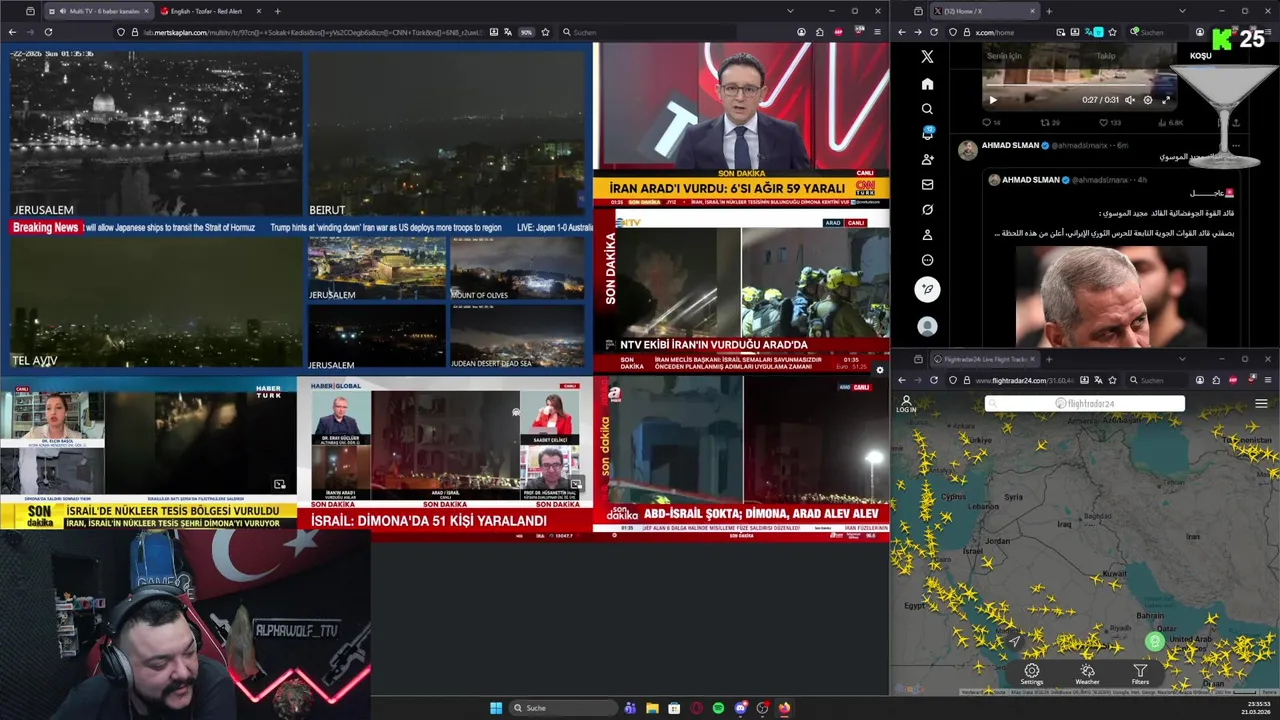Click the taskbar 'Suche' search box
Image resolution: width=1280 pixels, height=720 pixels.
click(562, 708)
